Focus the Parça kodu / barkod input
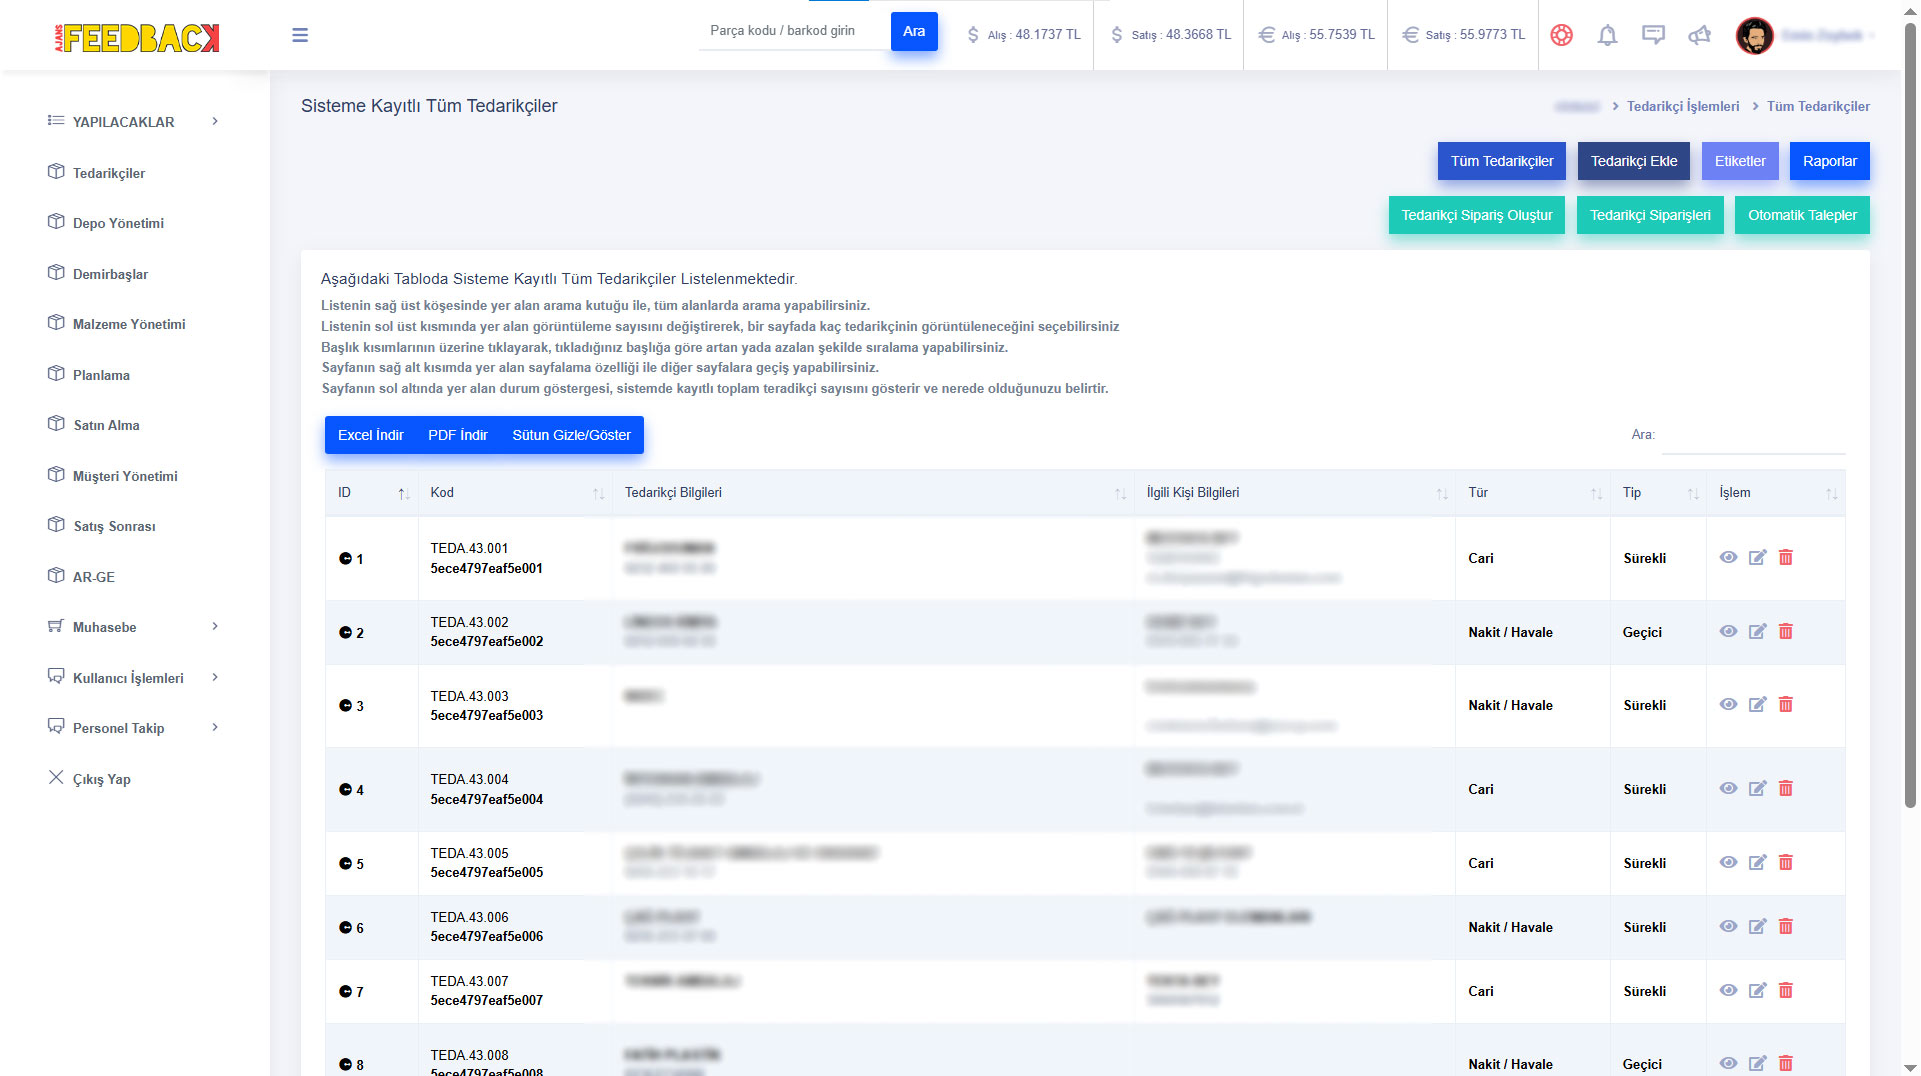This screenshot has height=1076, width=1921. click(x=794, y=31)
